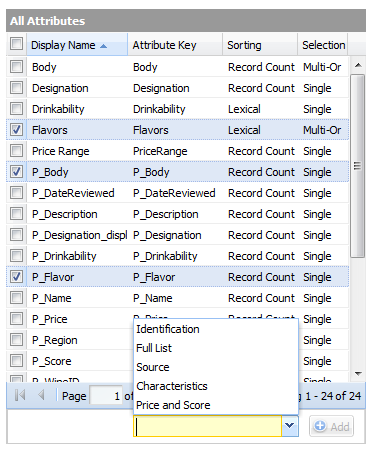This screenshot has height=455, width=370.
Task: Toggle the select-all header checkbox
Action: [16, 44]
